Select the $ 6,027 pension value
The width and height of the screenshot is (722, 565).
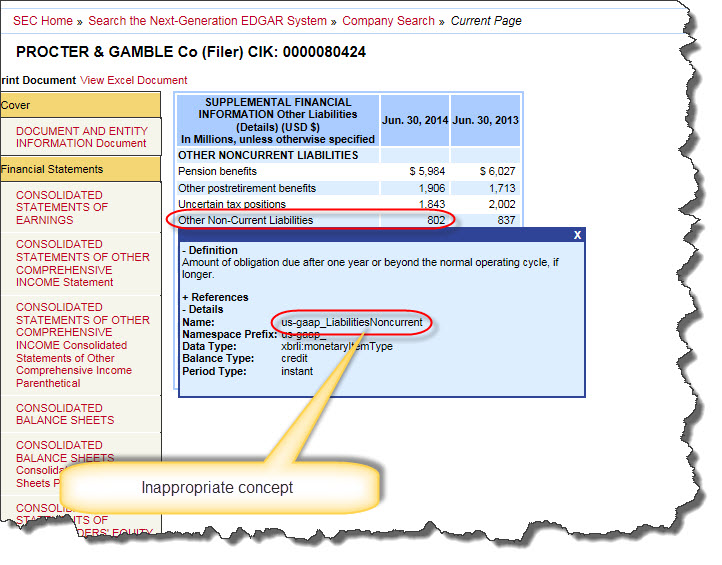click(x=497, y=171)
